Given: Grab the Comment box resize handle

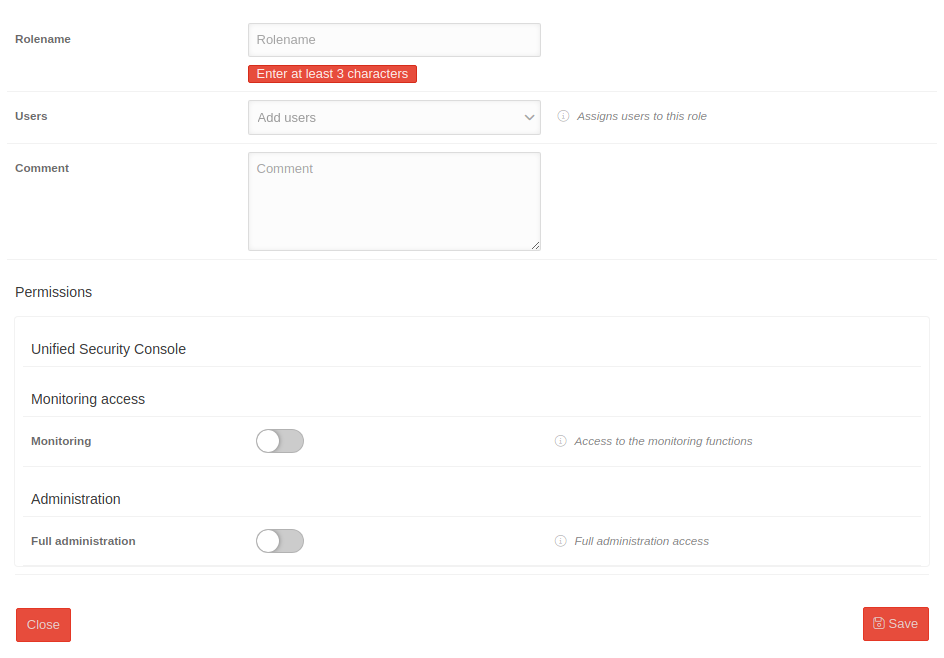Looking at the screenshot, I should click(535, 245).
